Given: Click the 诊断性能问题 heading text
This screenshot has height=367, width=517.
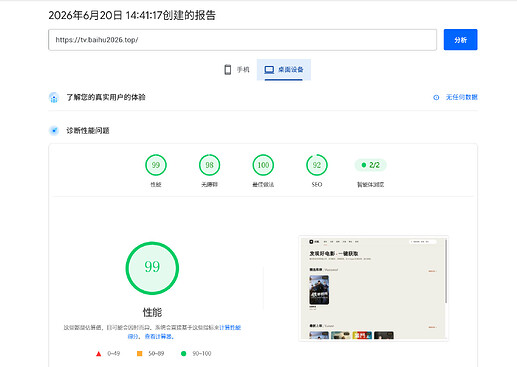Looking at the screenshot, I should (88, 131).
